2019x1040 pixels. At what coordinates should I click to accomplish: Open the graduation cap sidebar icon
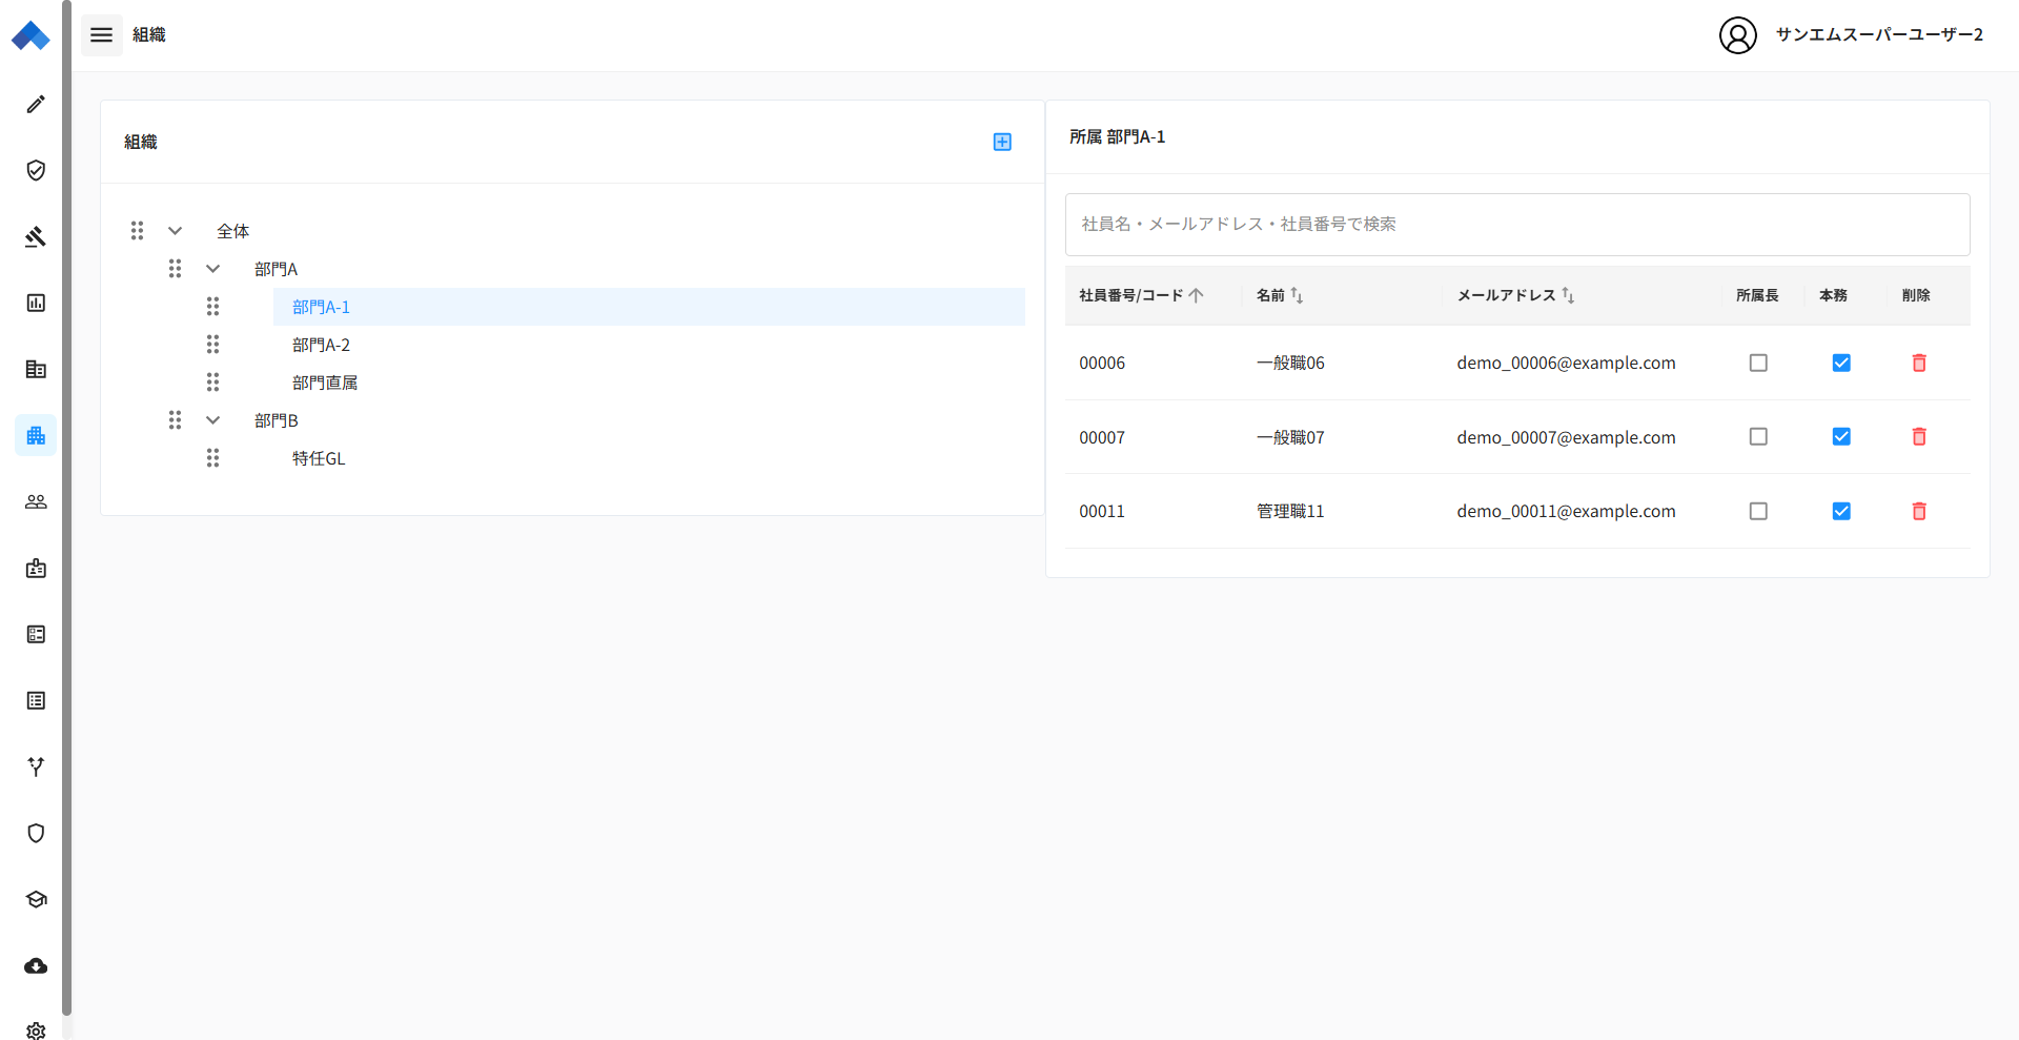[x=36, y=899]
